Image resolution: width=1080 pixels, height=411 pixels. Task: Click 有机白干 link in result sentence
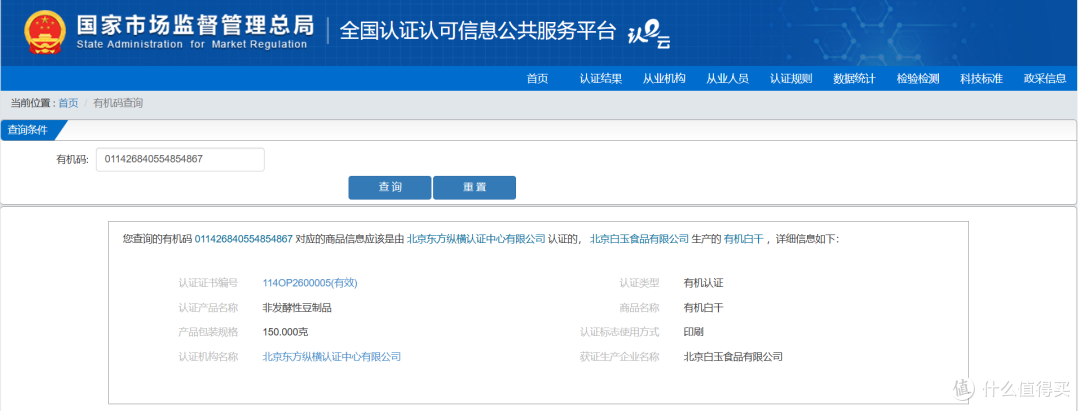tap(744, 240)
